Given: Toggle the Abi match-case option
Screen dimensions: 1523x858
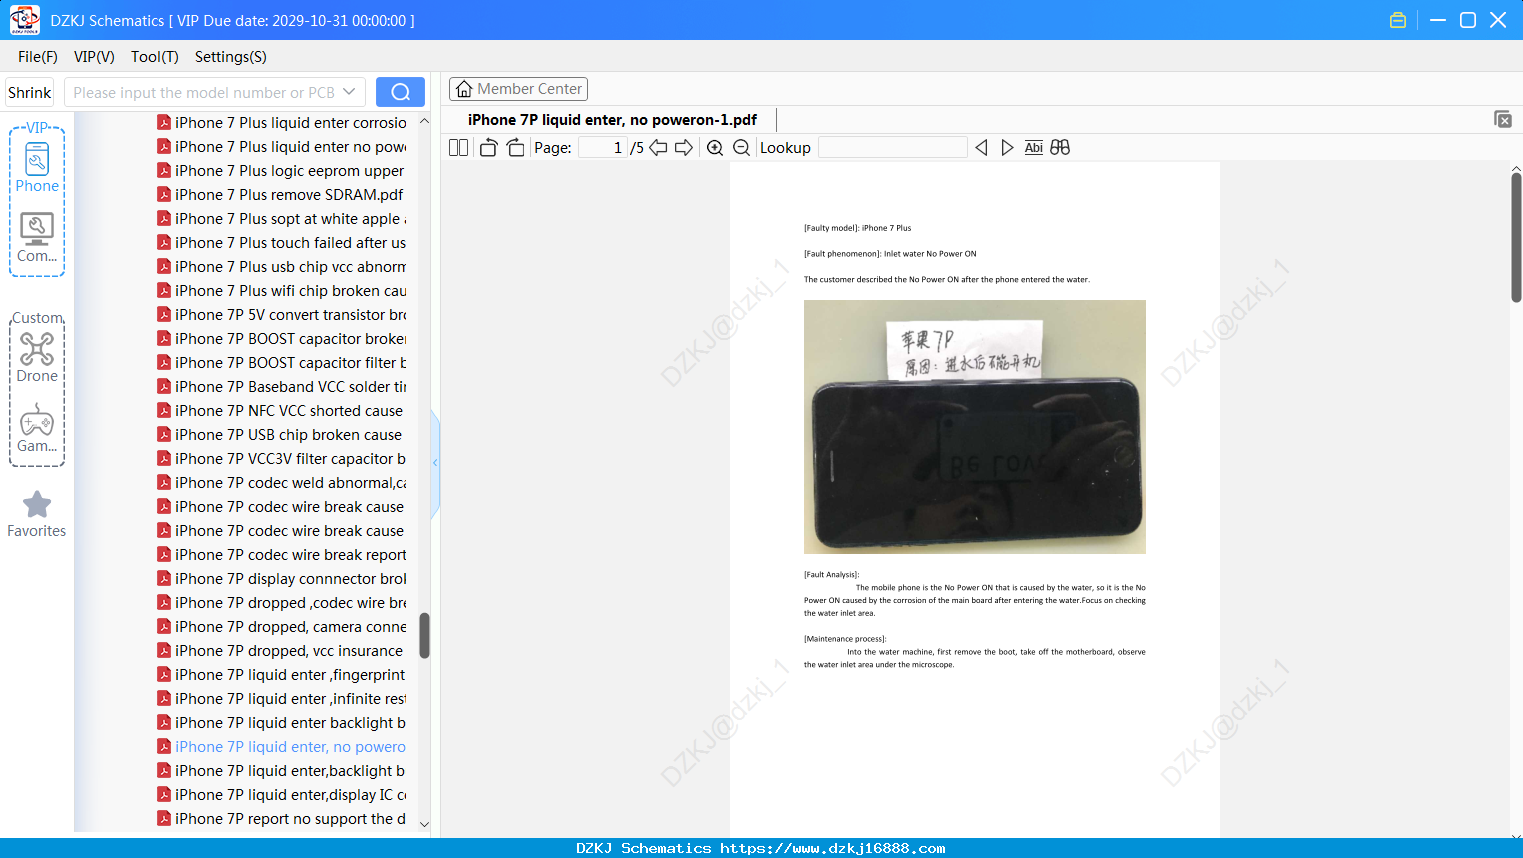Looking at the screenshot, I should tap(1034, 148).
